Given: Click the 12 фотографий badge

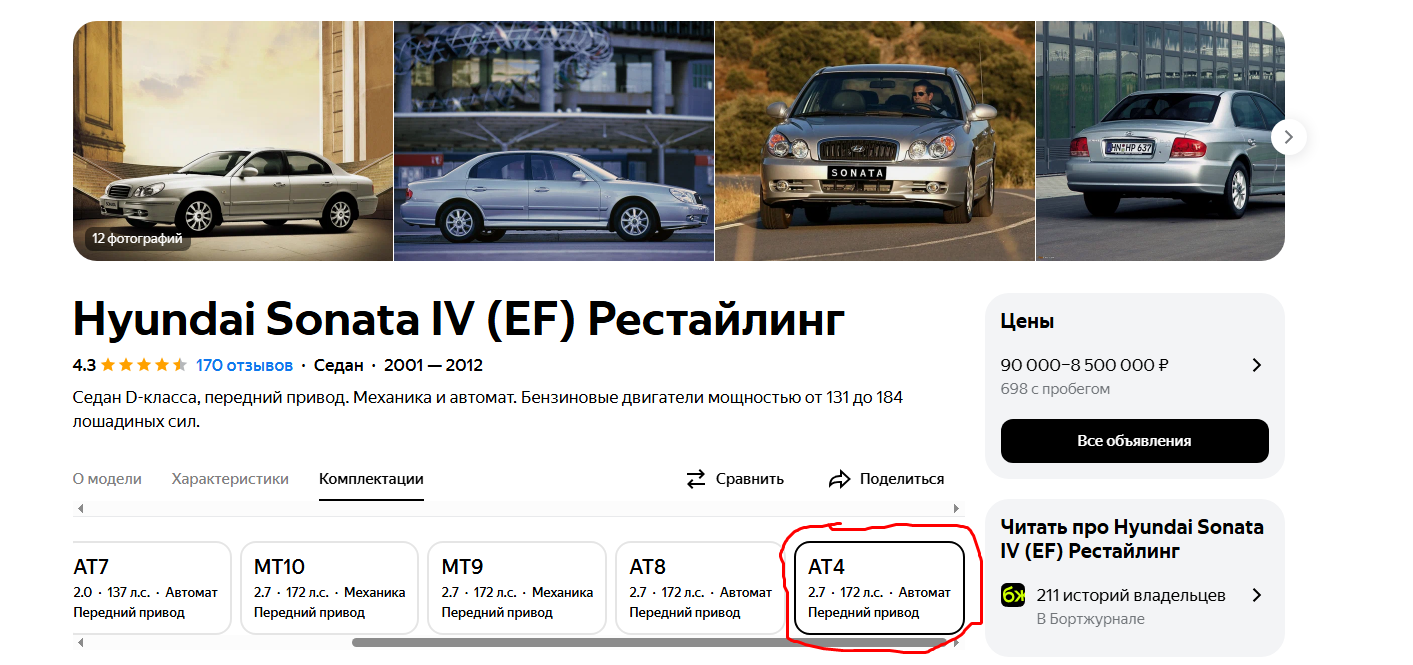Looking at the screenshot, I should coord(137,239).
